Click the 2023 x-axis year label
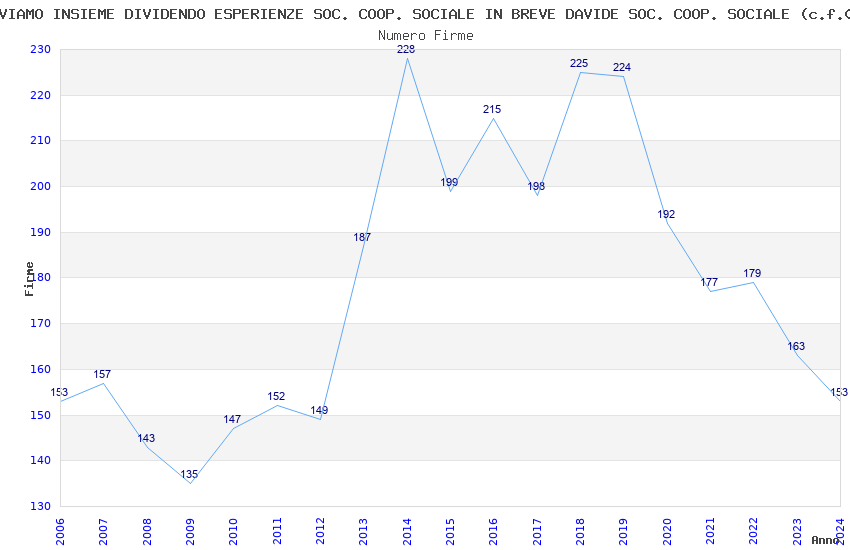Screen dimensions: 850x550 [x=797, y=531]
